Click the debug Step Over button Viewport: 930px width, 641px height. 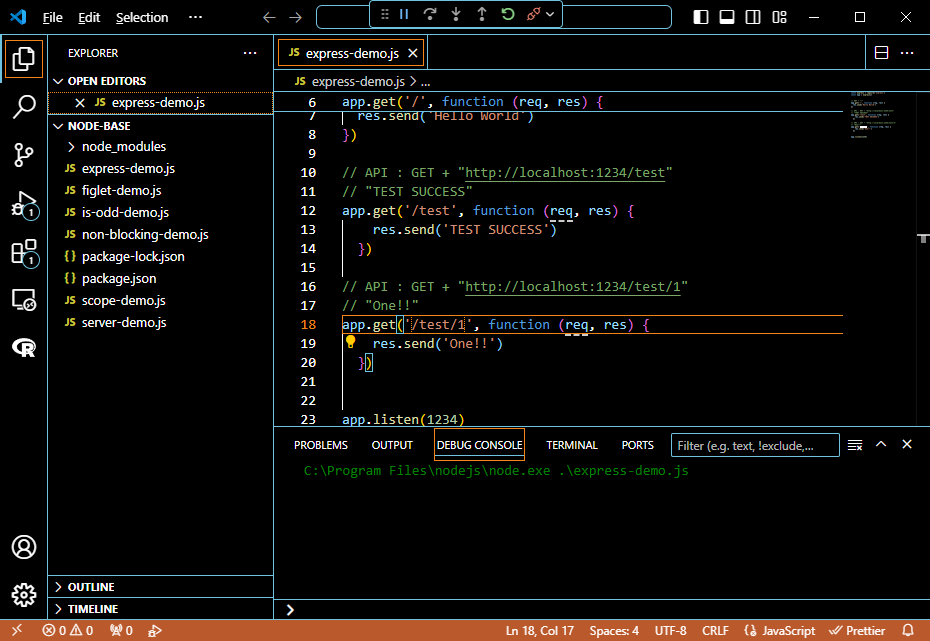430,14
